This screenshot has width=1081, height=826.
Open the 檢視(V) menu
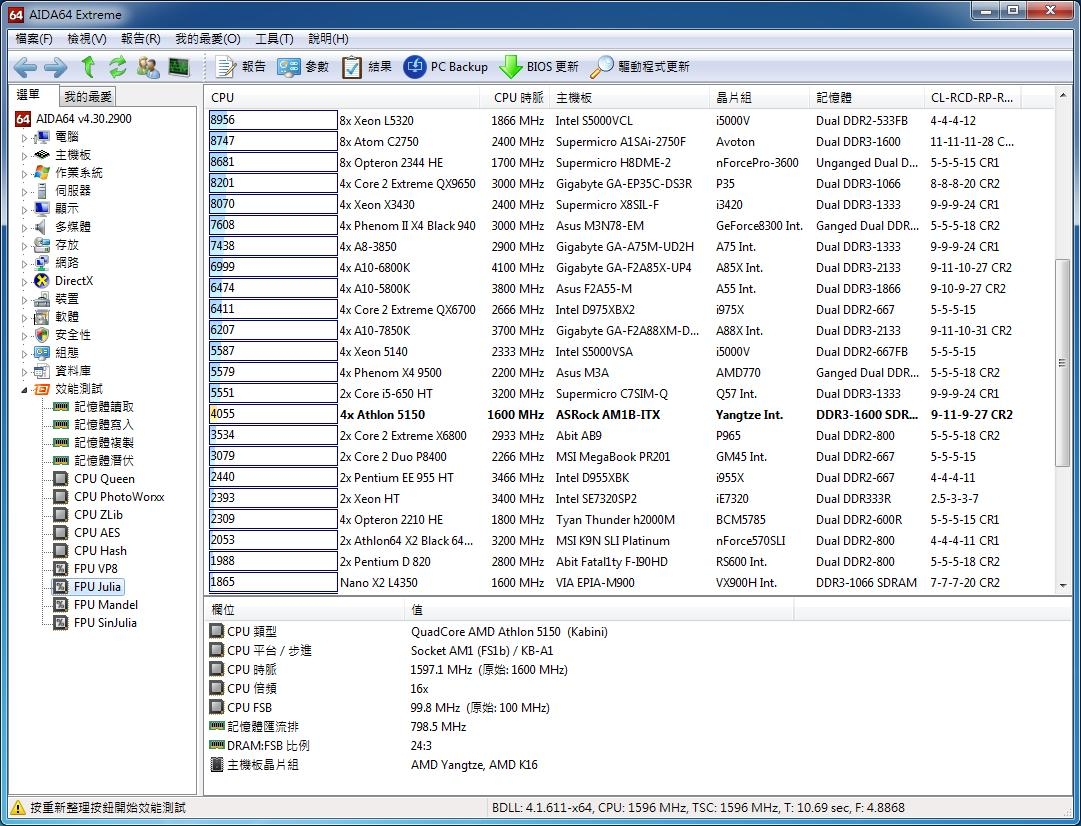point(87,39)
